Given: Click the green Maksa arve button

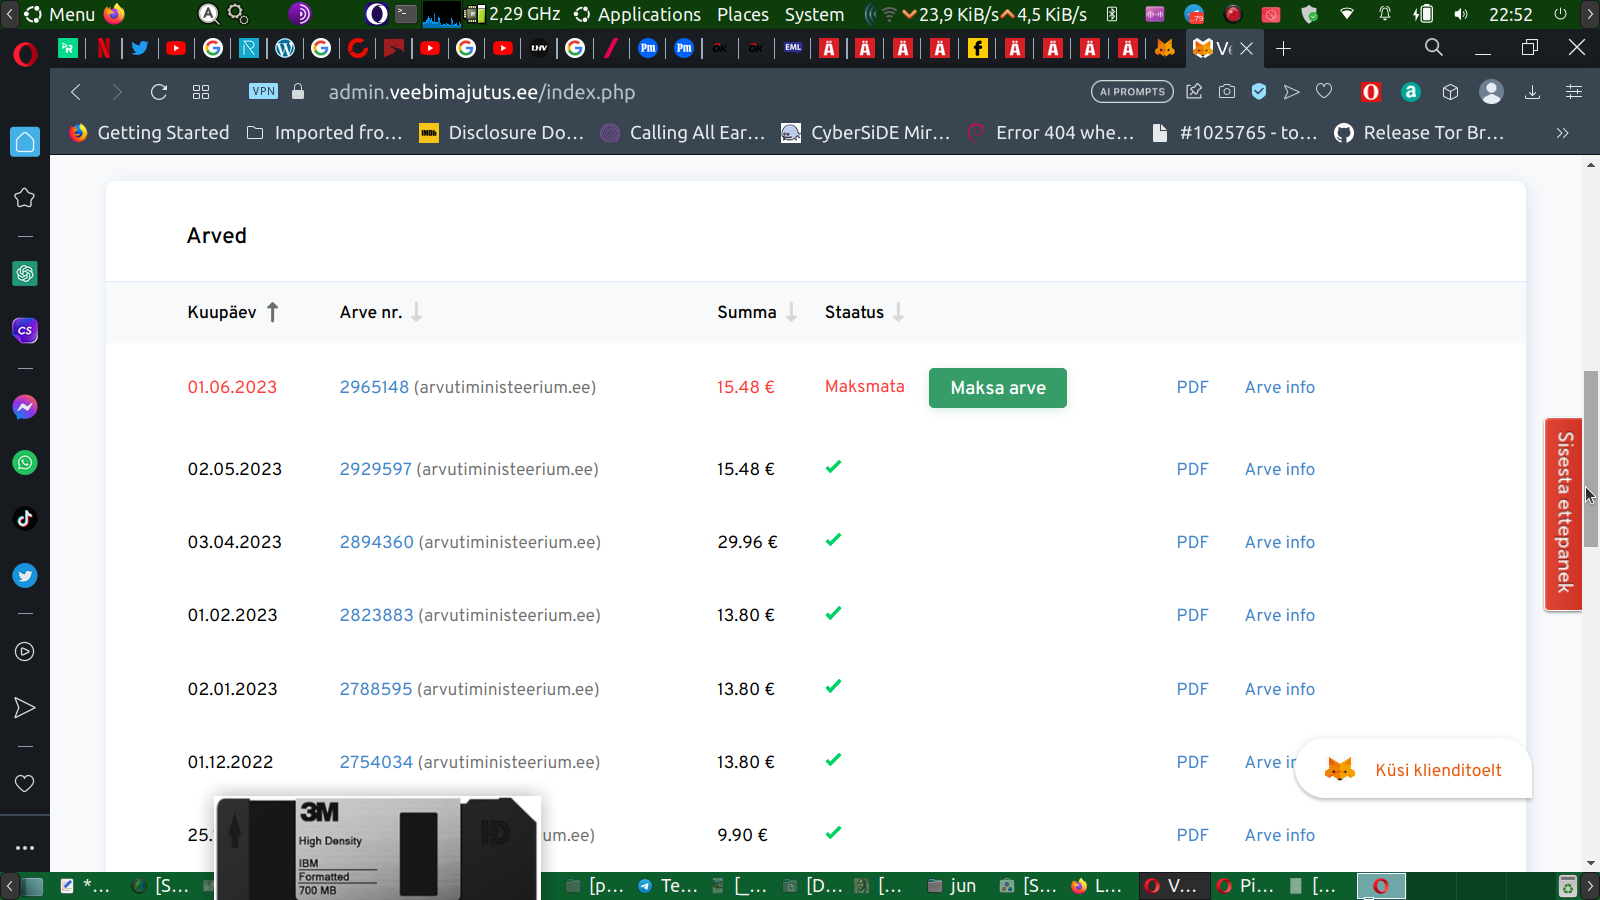Looking at the screenshot, I should click(997, 388).
